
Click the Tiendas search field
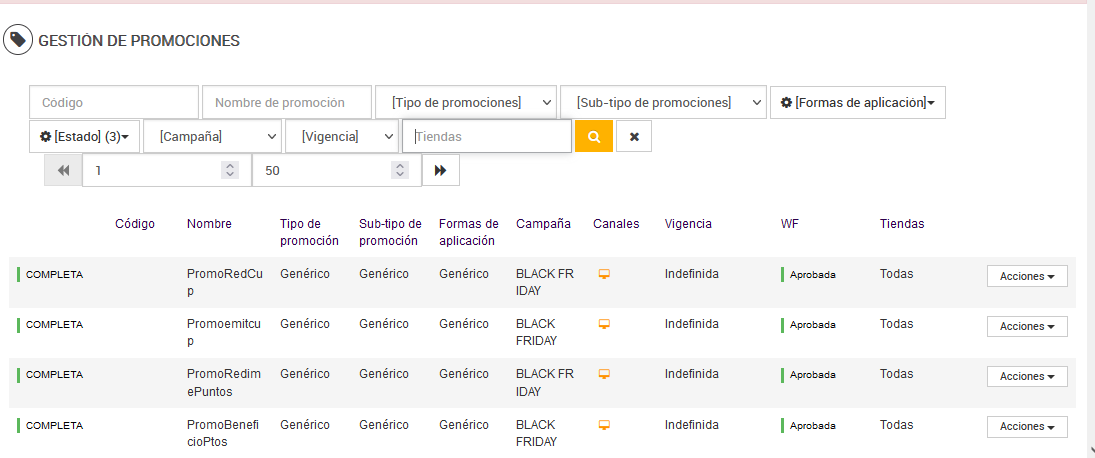[487, 136]
